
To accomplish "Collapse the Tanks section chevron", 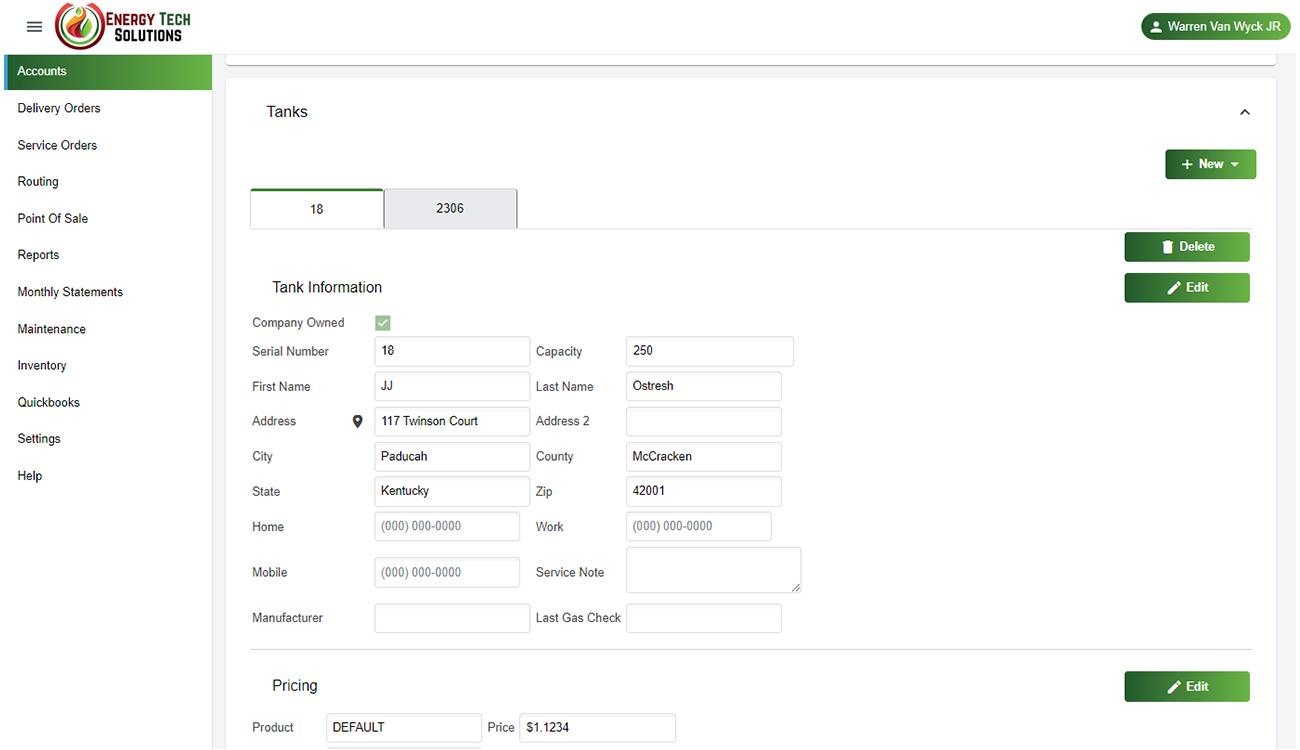I will point(1244,112).
